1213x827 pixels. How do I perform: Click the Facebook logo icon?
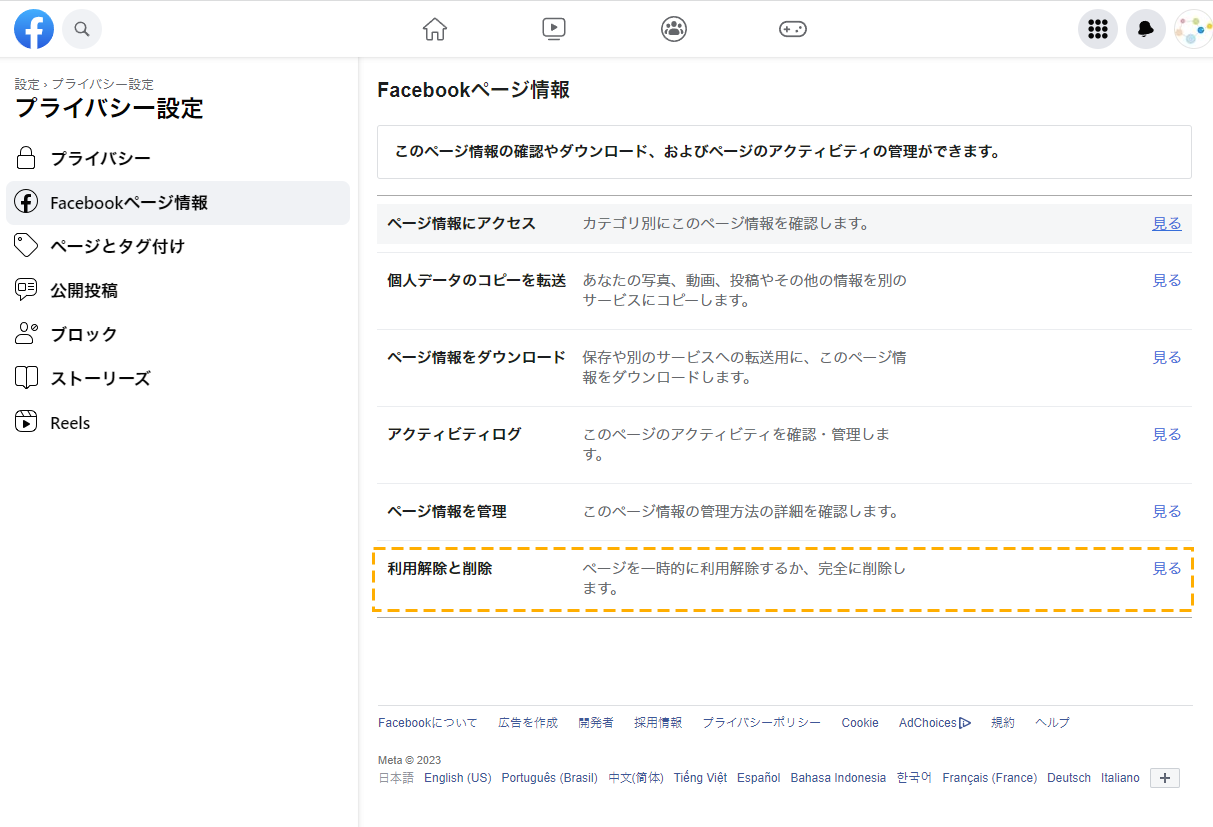tap(34, 29)
